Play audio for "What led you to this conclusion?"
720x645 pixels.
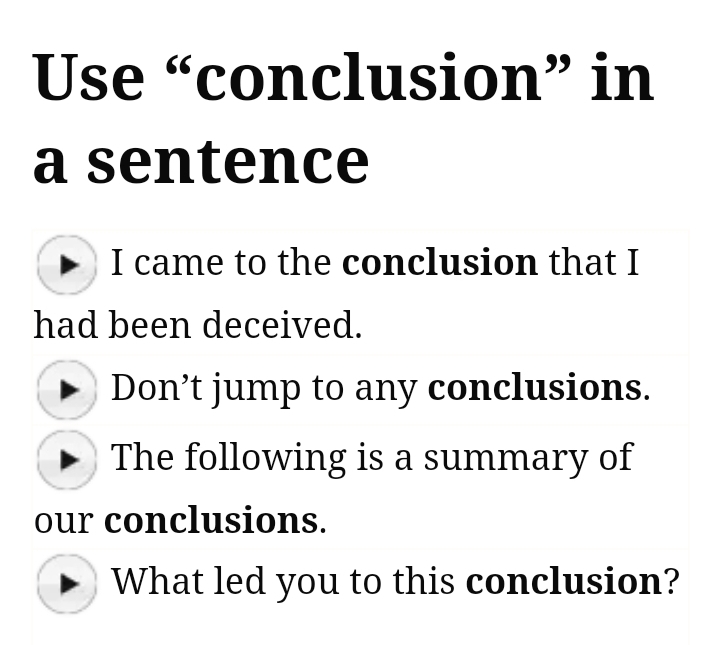click(67, 582)
